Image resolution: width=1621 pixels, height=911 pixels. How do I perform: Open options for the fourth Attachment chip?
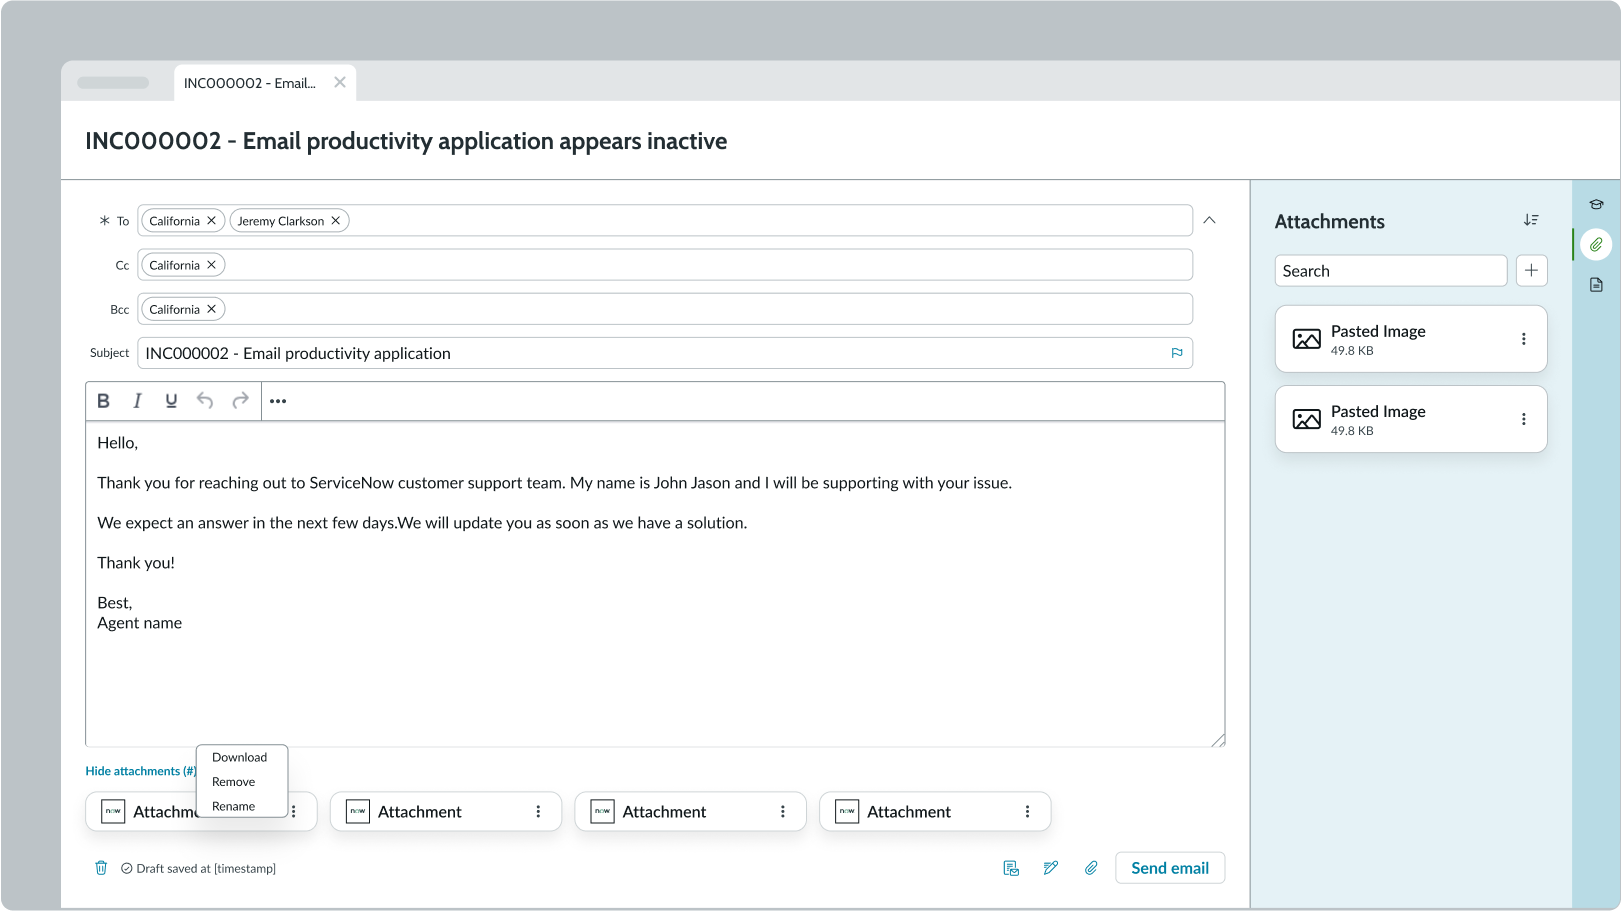click(1027, 812)
